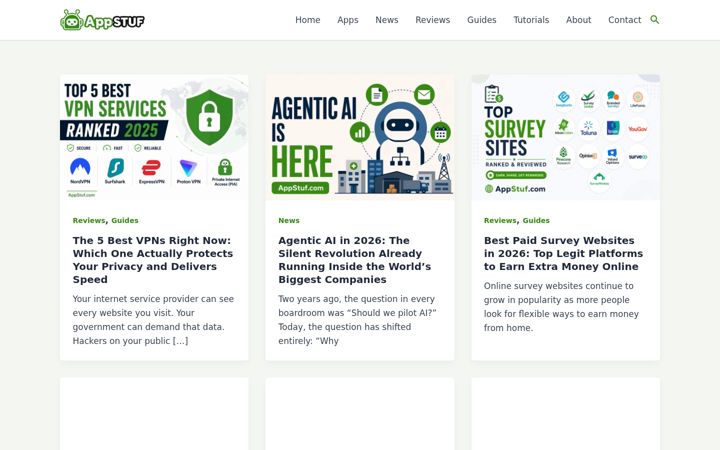Click the AppStuf logo

coord(102,20)
